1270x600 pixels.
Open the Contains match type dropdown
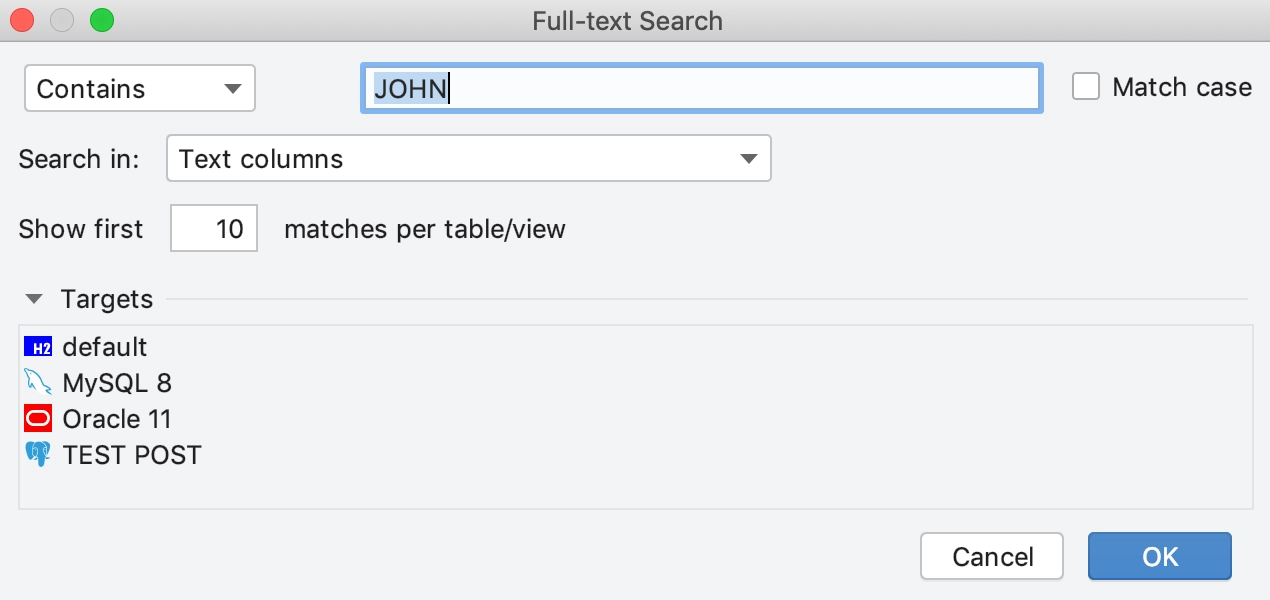point(140,88)
